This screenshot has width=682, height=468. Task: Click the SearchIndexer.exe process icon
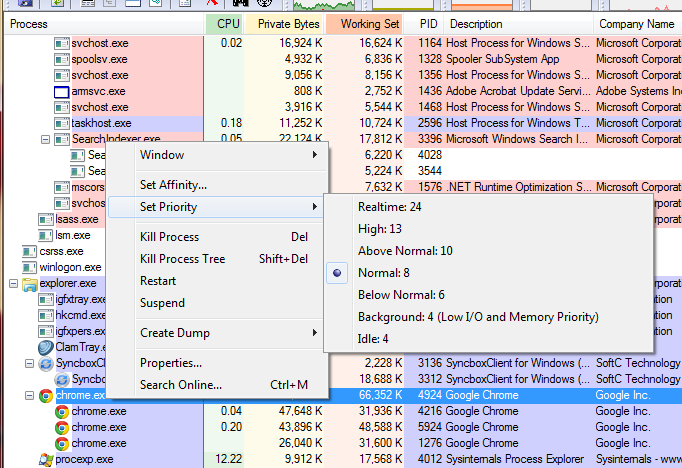point(62,139)
